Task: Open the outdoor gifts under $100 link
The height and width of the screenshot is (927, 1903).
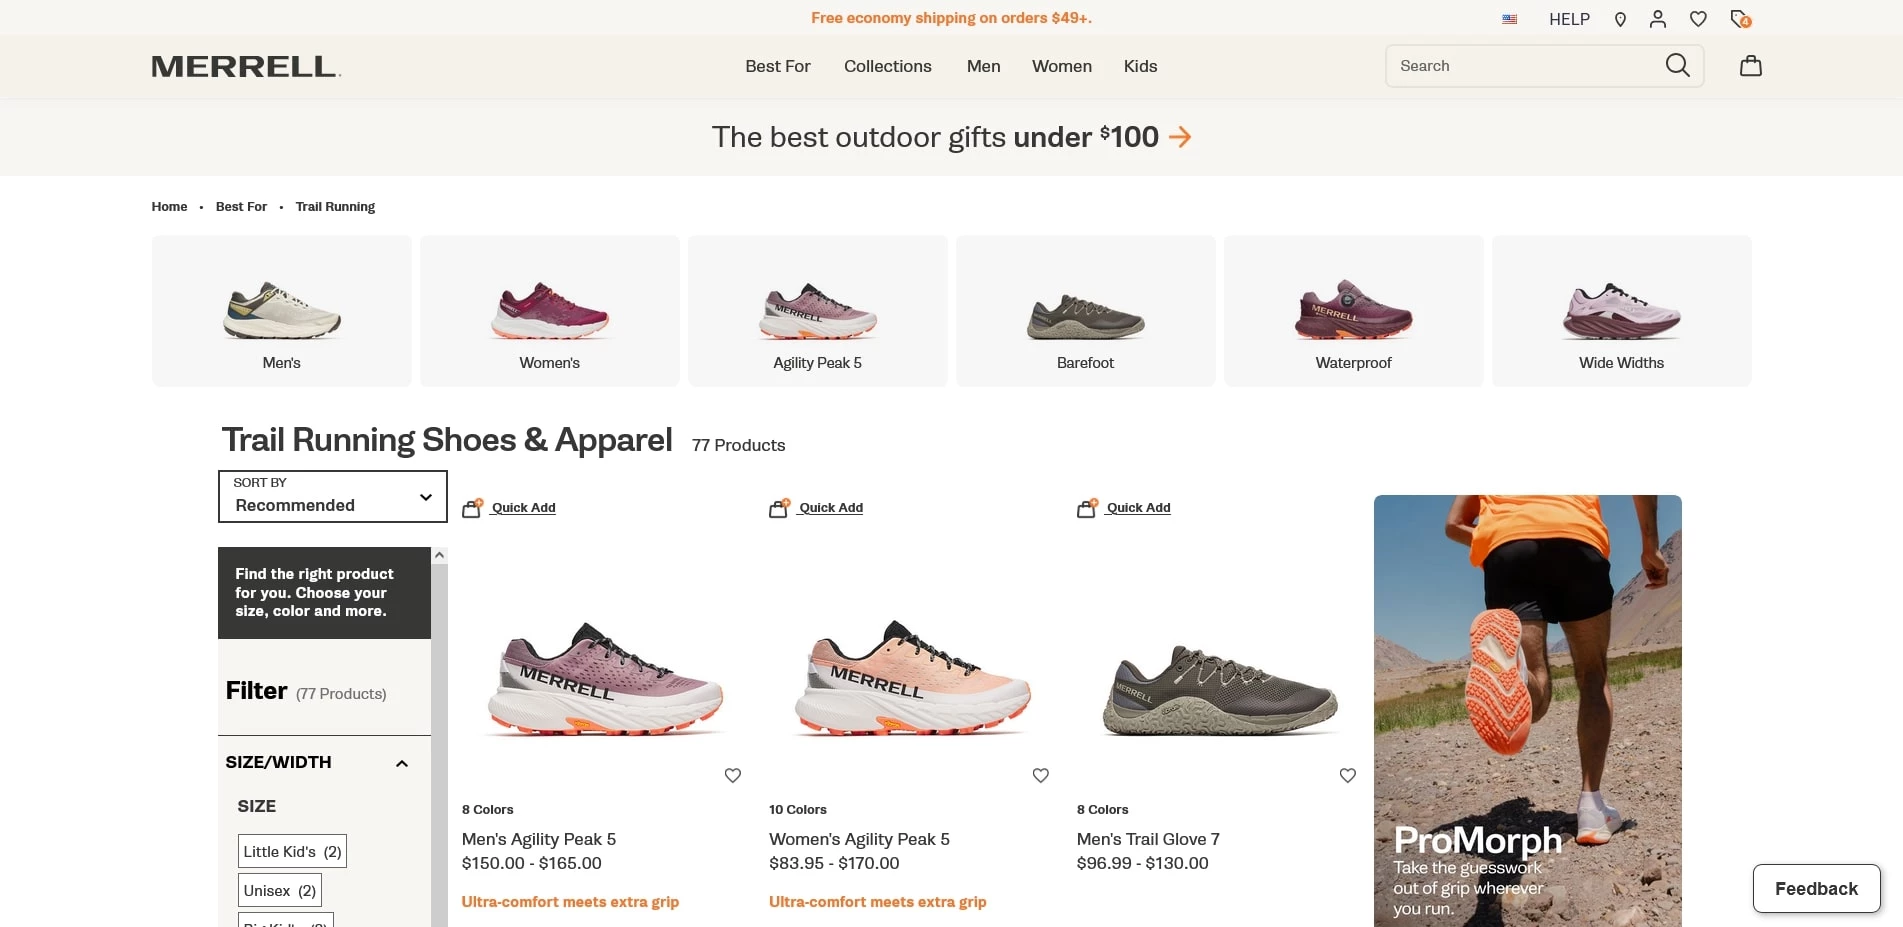Action: click(x=951, y=137)
